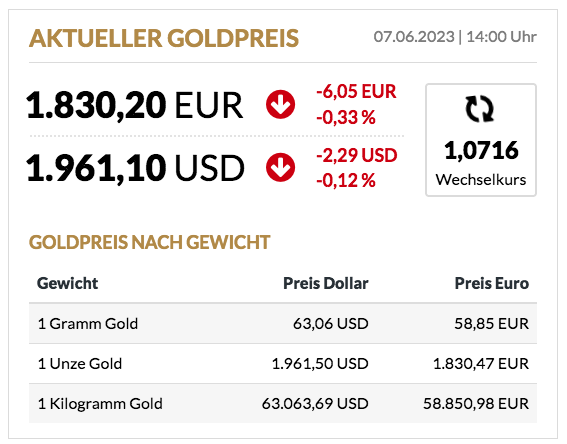Image resolution: width=567 pixels, height=444 pixels.
Task: Select the 1.961,10 USD gold price
Action: tap(136, 168)
